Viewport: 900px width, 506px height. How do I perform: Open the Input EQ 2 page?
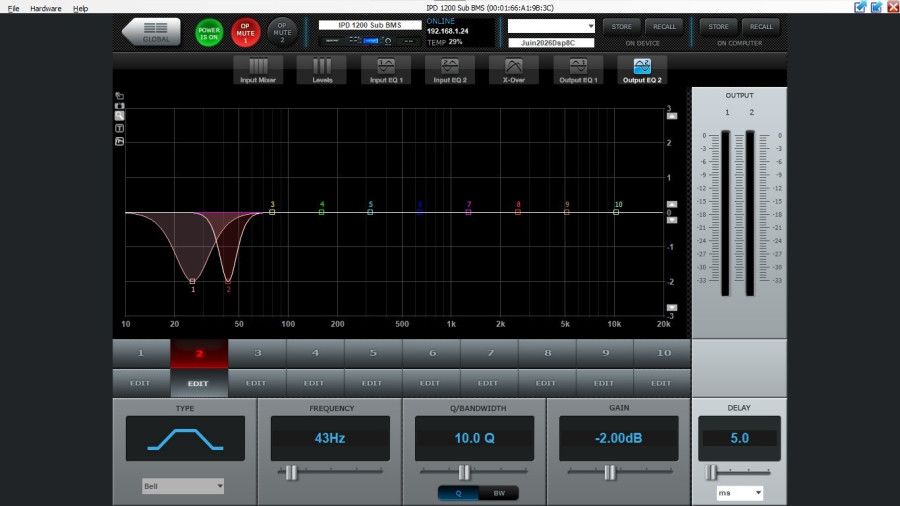click(450, 71)
